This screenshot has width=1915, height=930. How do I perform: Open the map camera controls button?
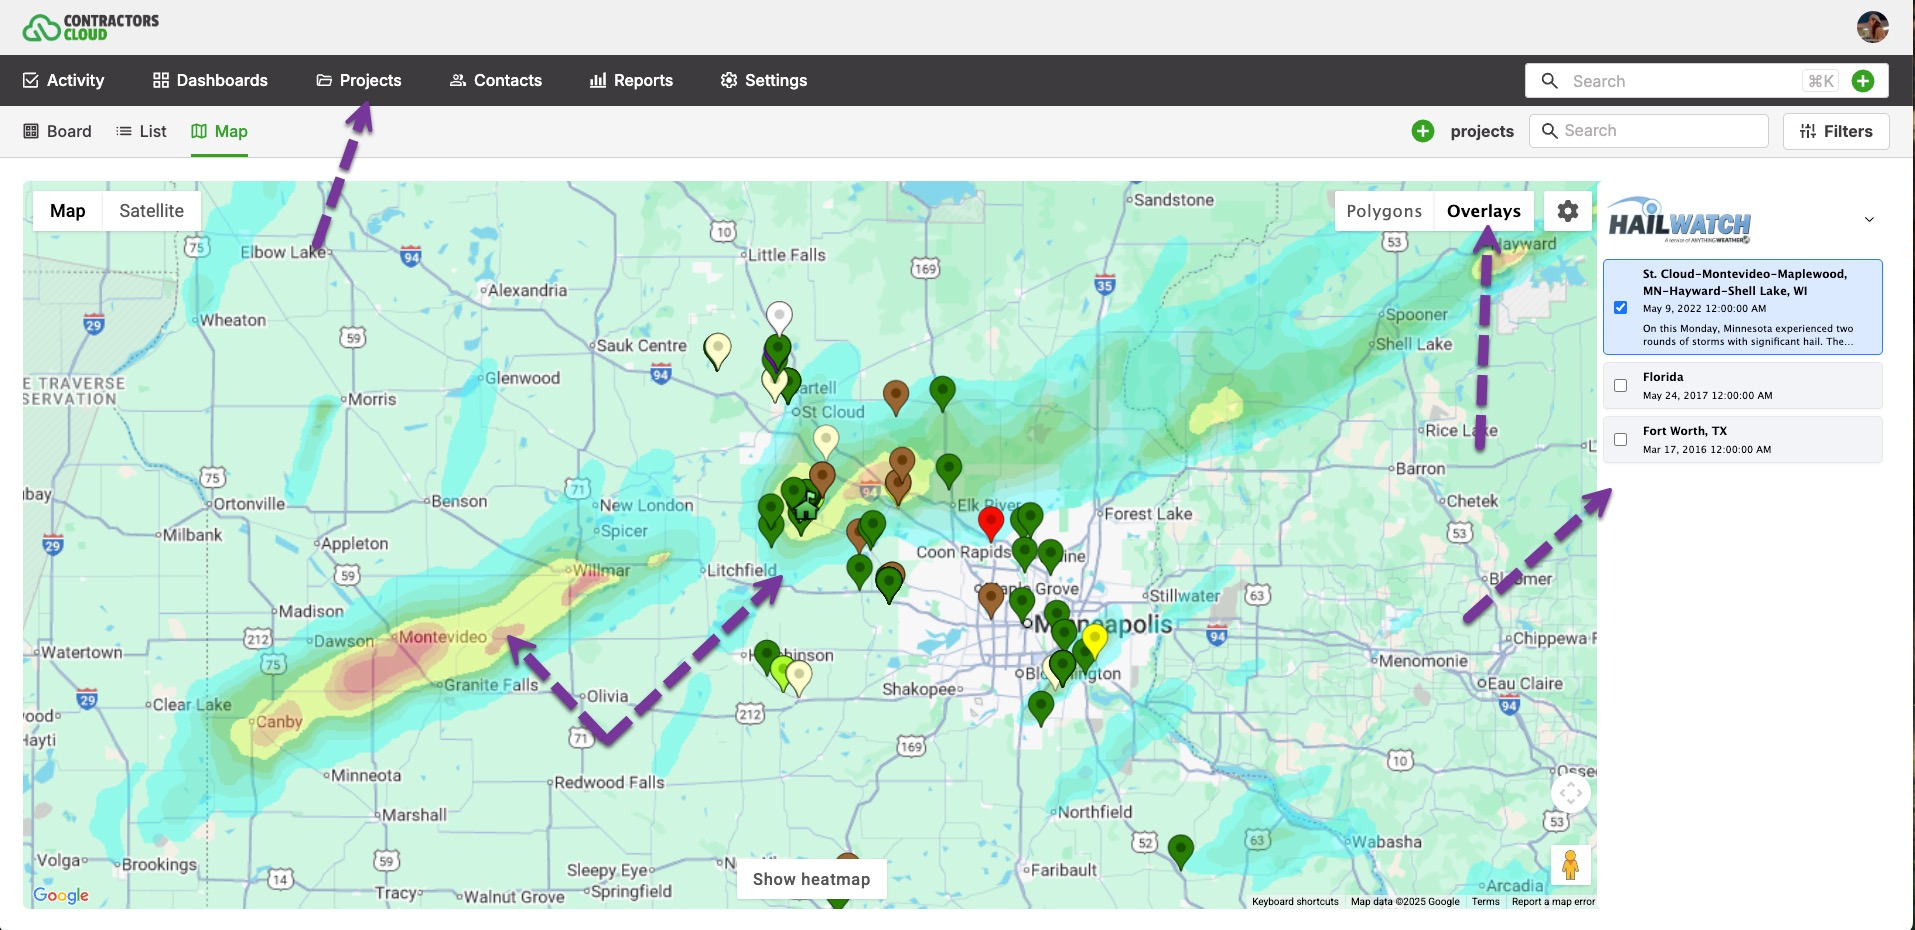coord(1571,794)
